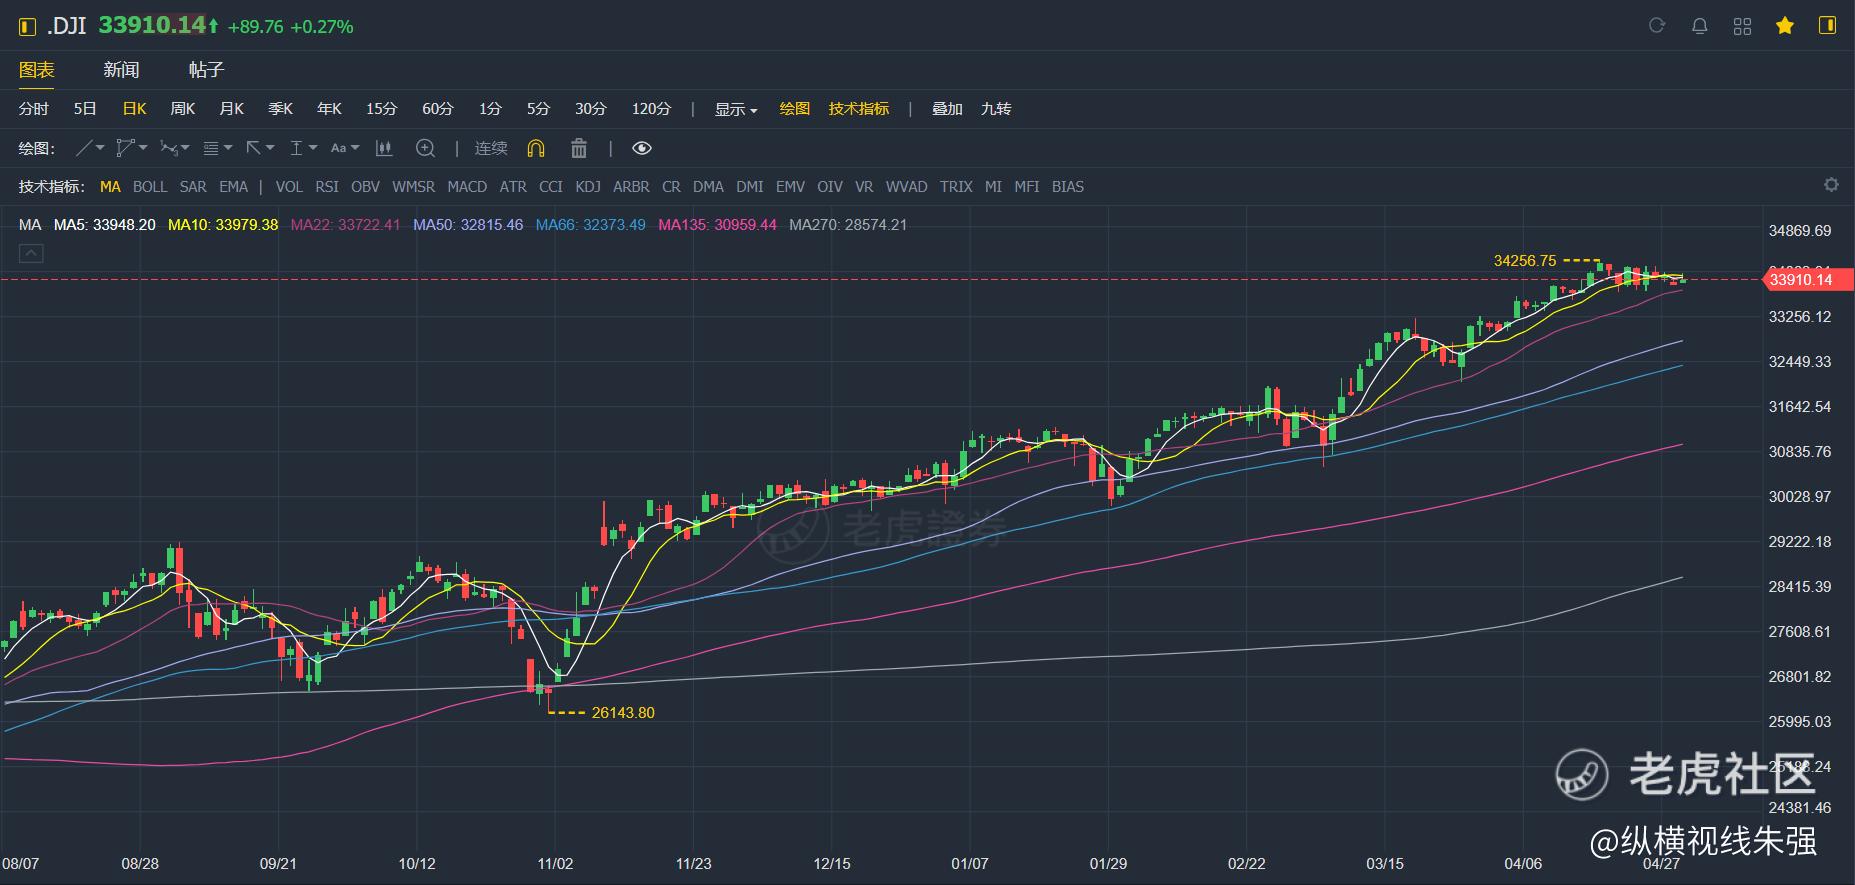Click the refresh chart icon

[x=1657, y=26]
